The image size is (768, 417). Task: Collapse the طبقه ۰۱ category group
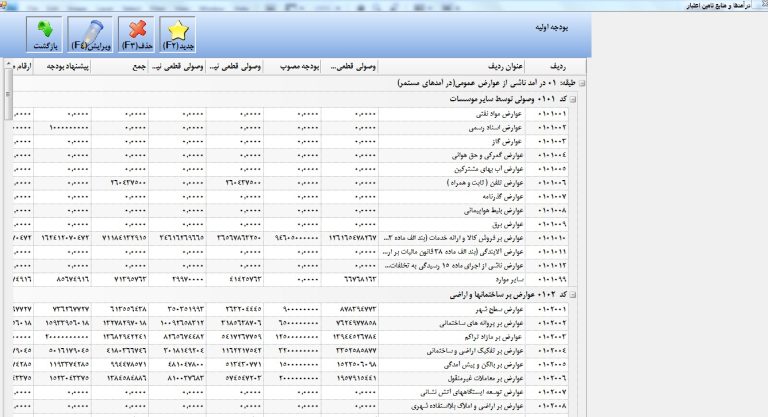click(582, 85)
